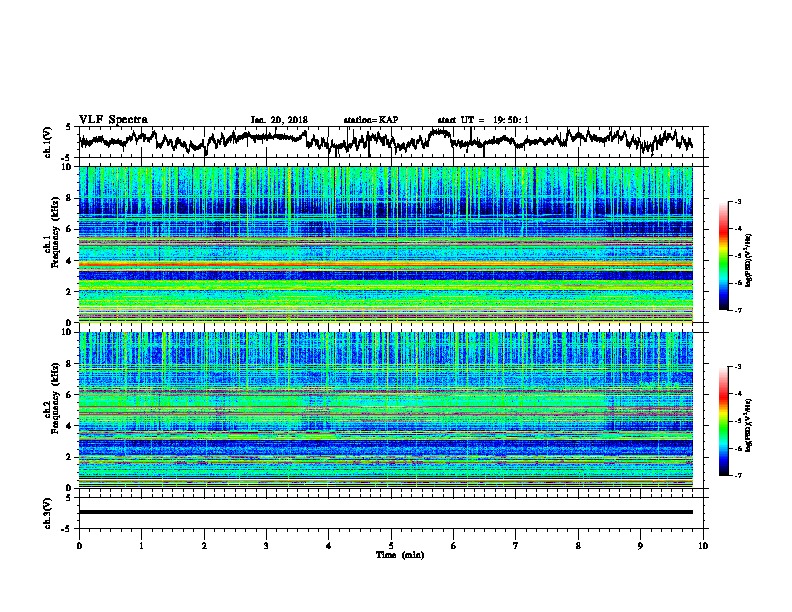The image size is (792, 612).
Task: Click the 6 tick on time axis
Action: coord(454,546)
